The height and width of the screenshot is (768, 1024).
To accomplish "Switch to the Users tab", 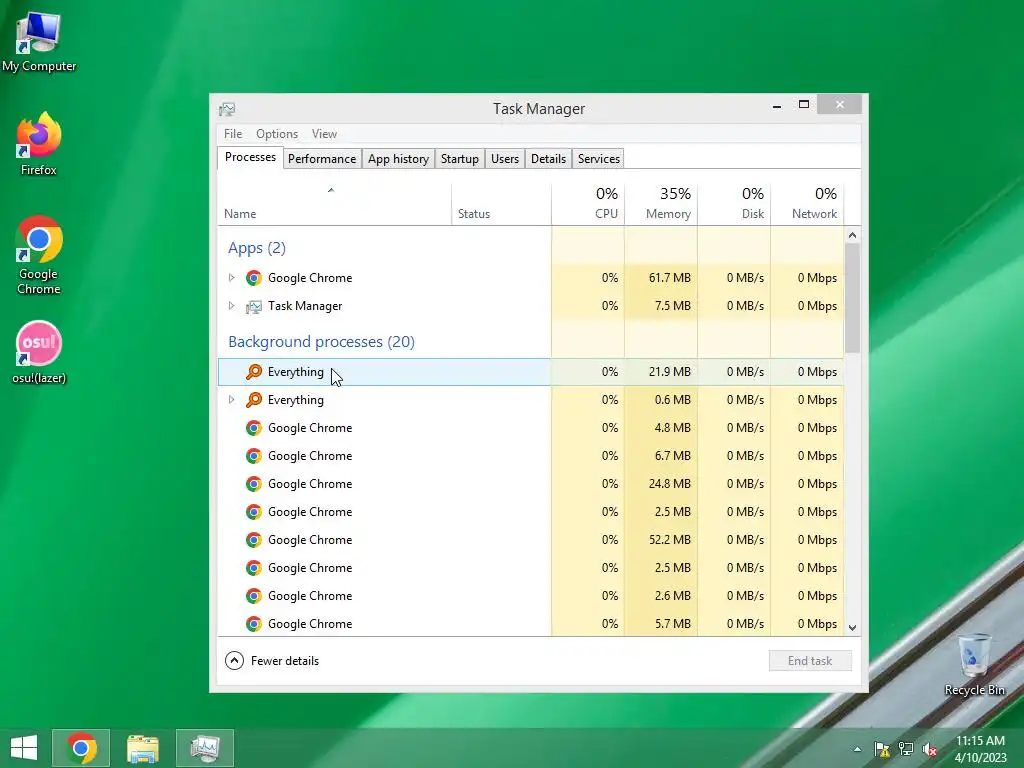I will pos(505,159).
